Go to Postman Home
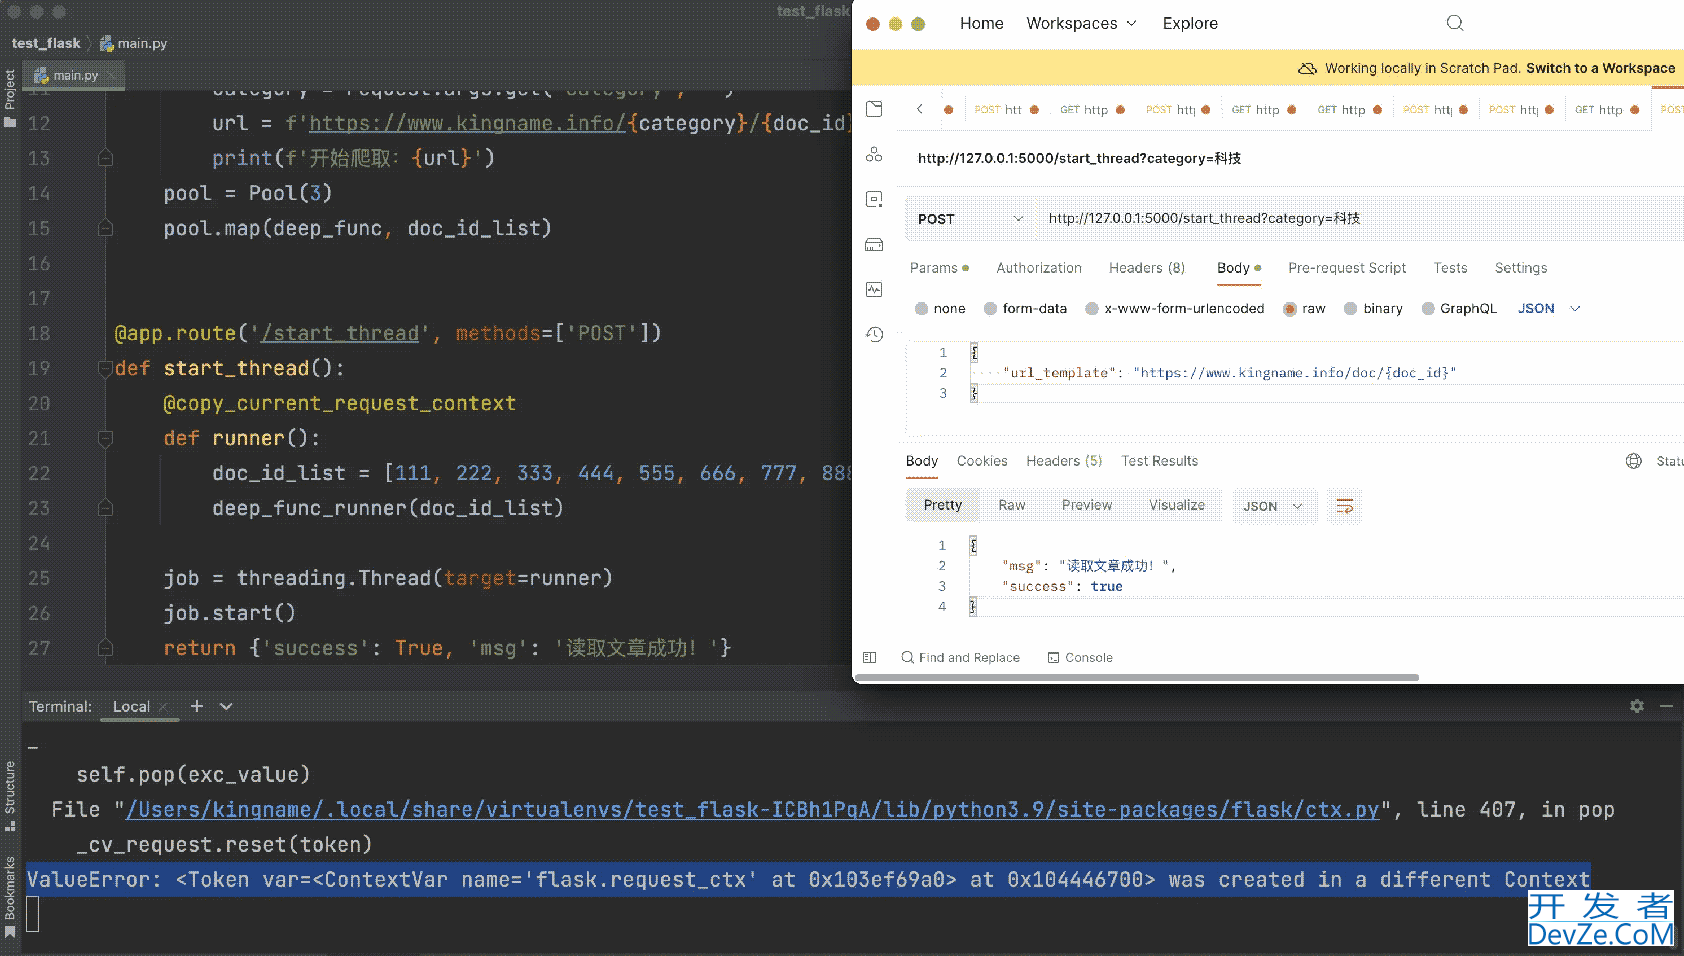 click(982, 23)
